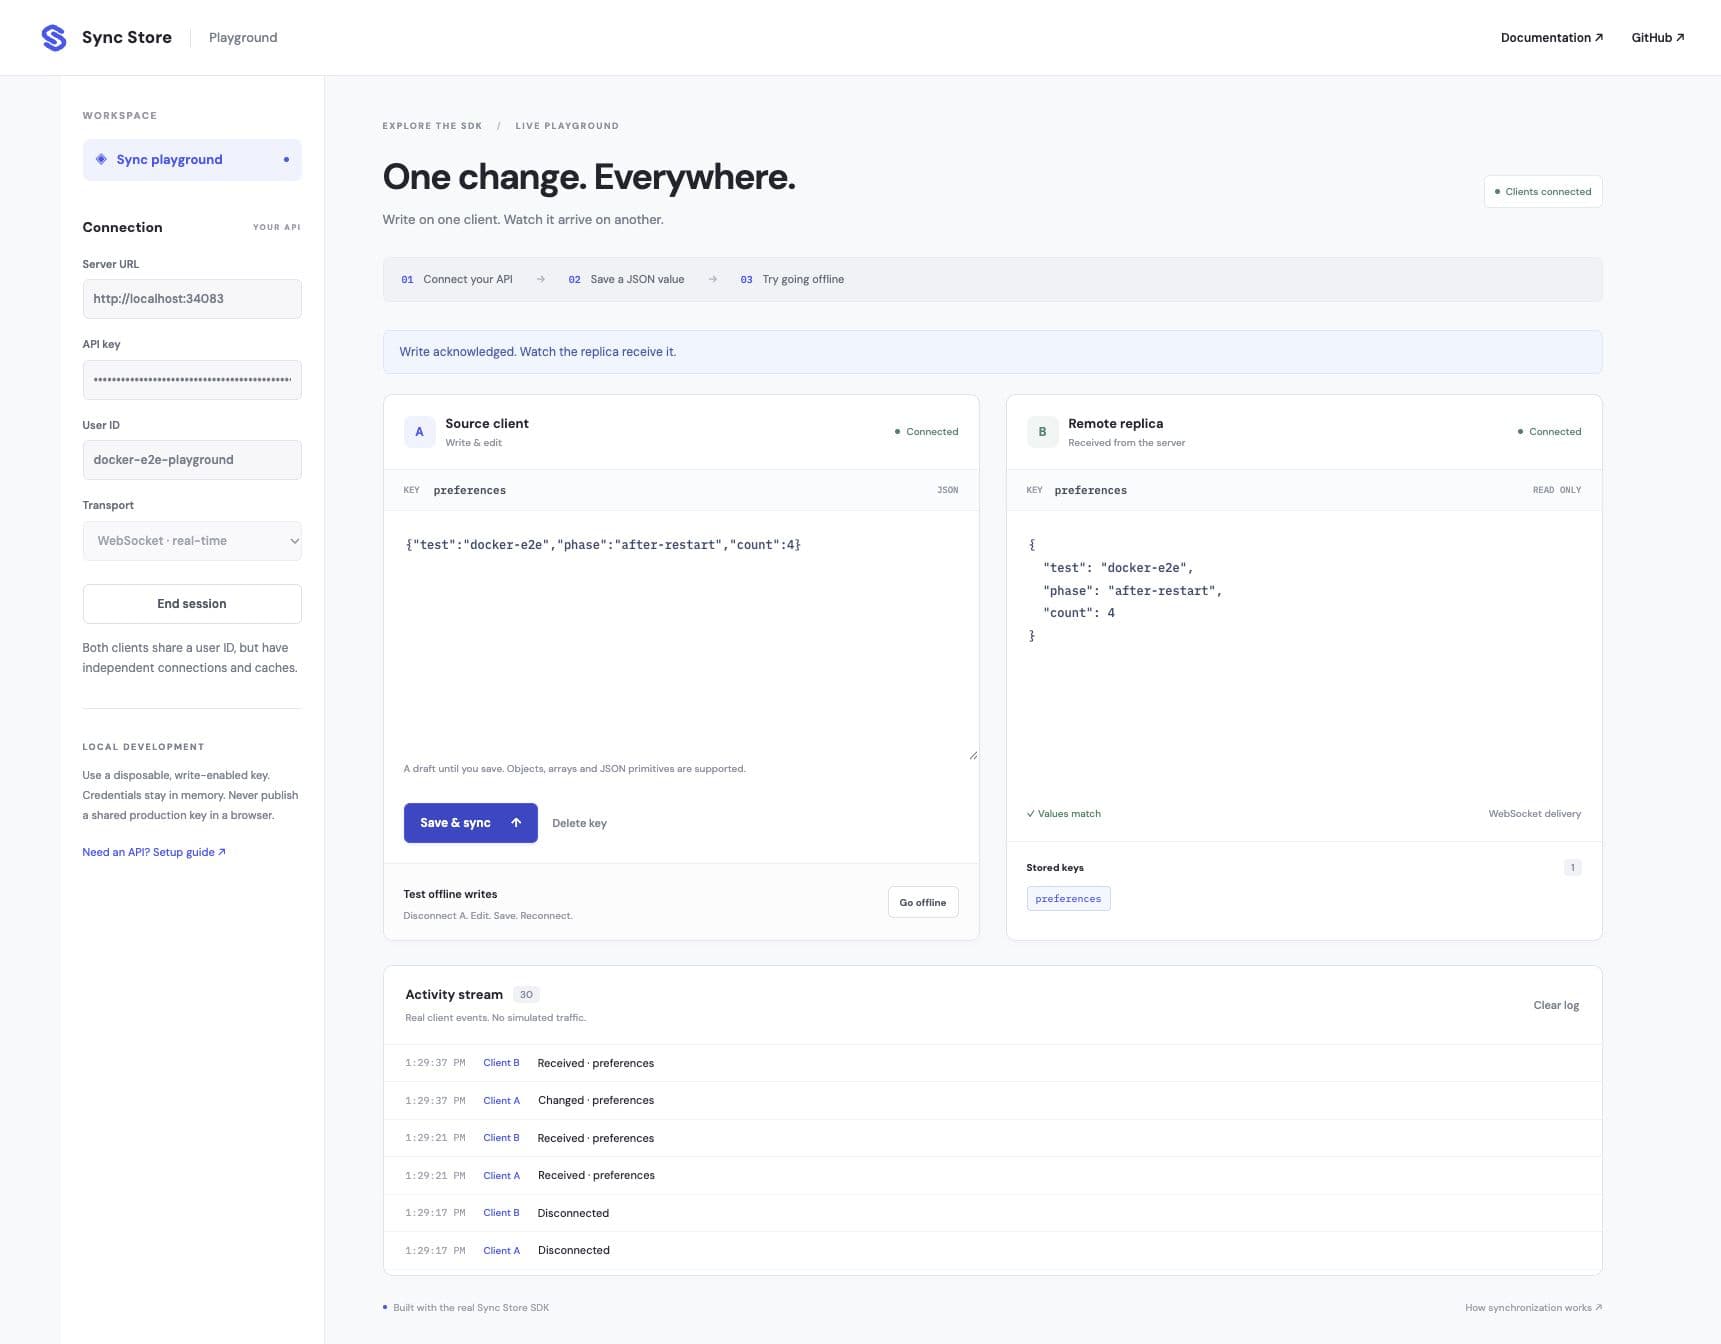Click the textarea resize handle in Source client
This screenshot has height=1344, width=1721.
point(973,755)
